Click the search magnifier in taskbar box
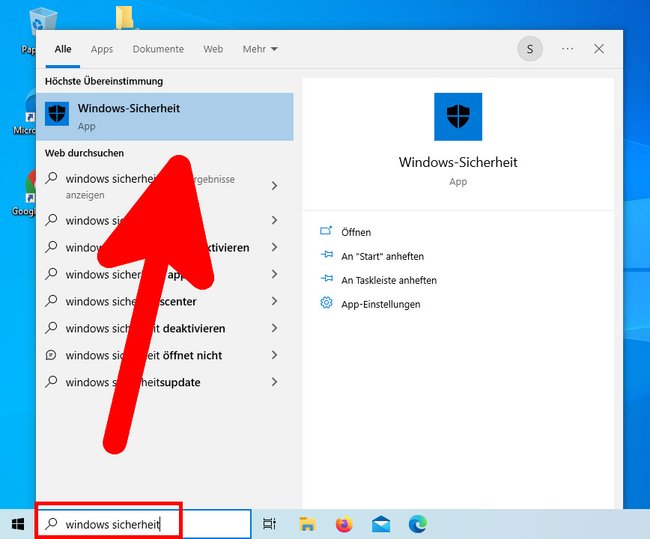Image resolution: width=650 pixels, height=539 pixels. [x=51, y=524]
